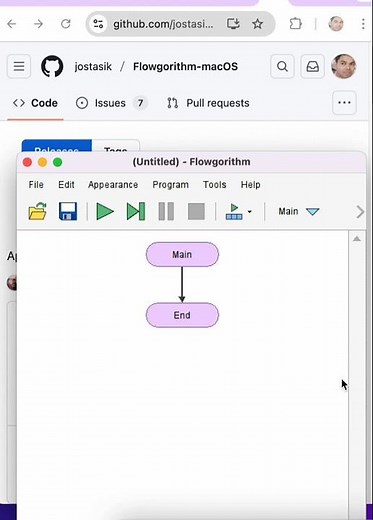The width and height of the screenshot is (373, 520).
Task: Open the Edit menu in Flowgorithm
Action: pyautogui.click(x=66, y=185)
